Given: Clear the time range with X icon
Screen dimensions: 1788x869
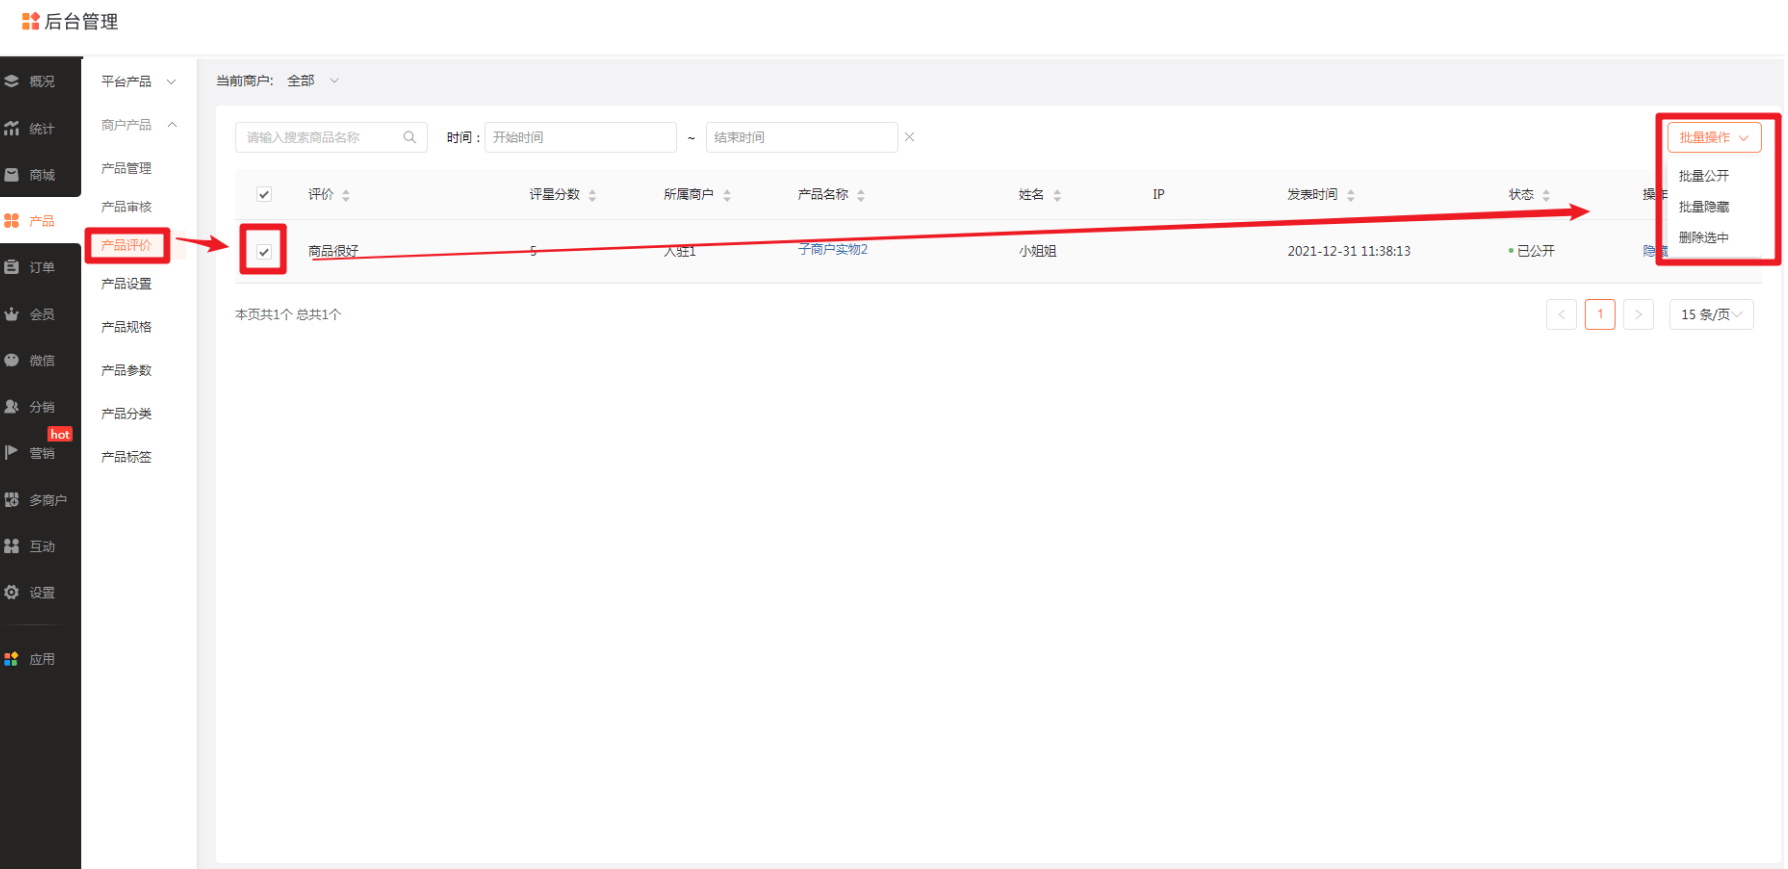Looking at the screenshot, I should click(x=910, y=137).
